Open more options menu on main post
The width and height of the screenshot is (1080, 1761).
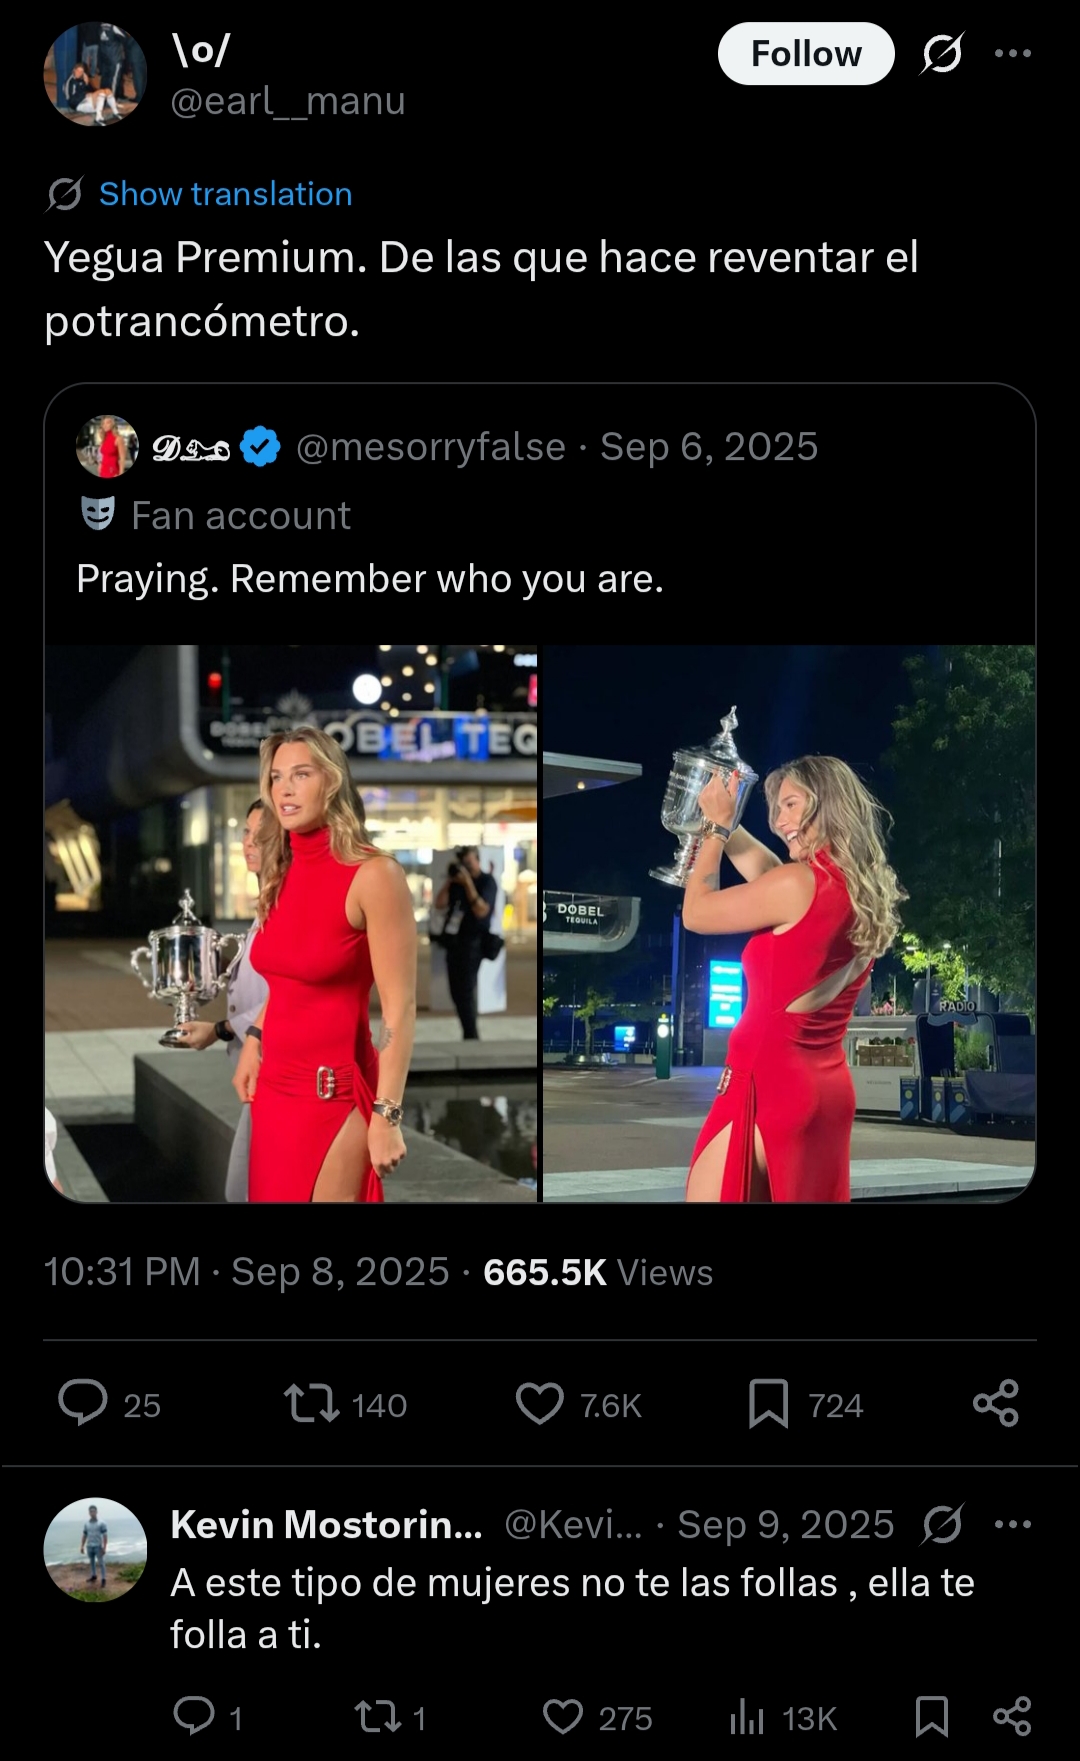(1012, 54)
